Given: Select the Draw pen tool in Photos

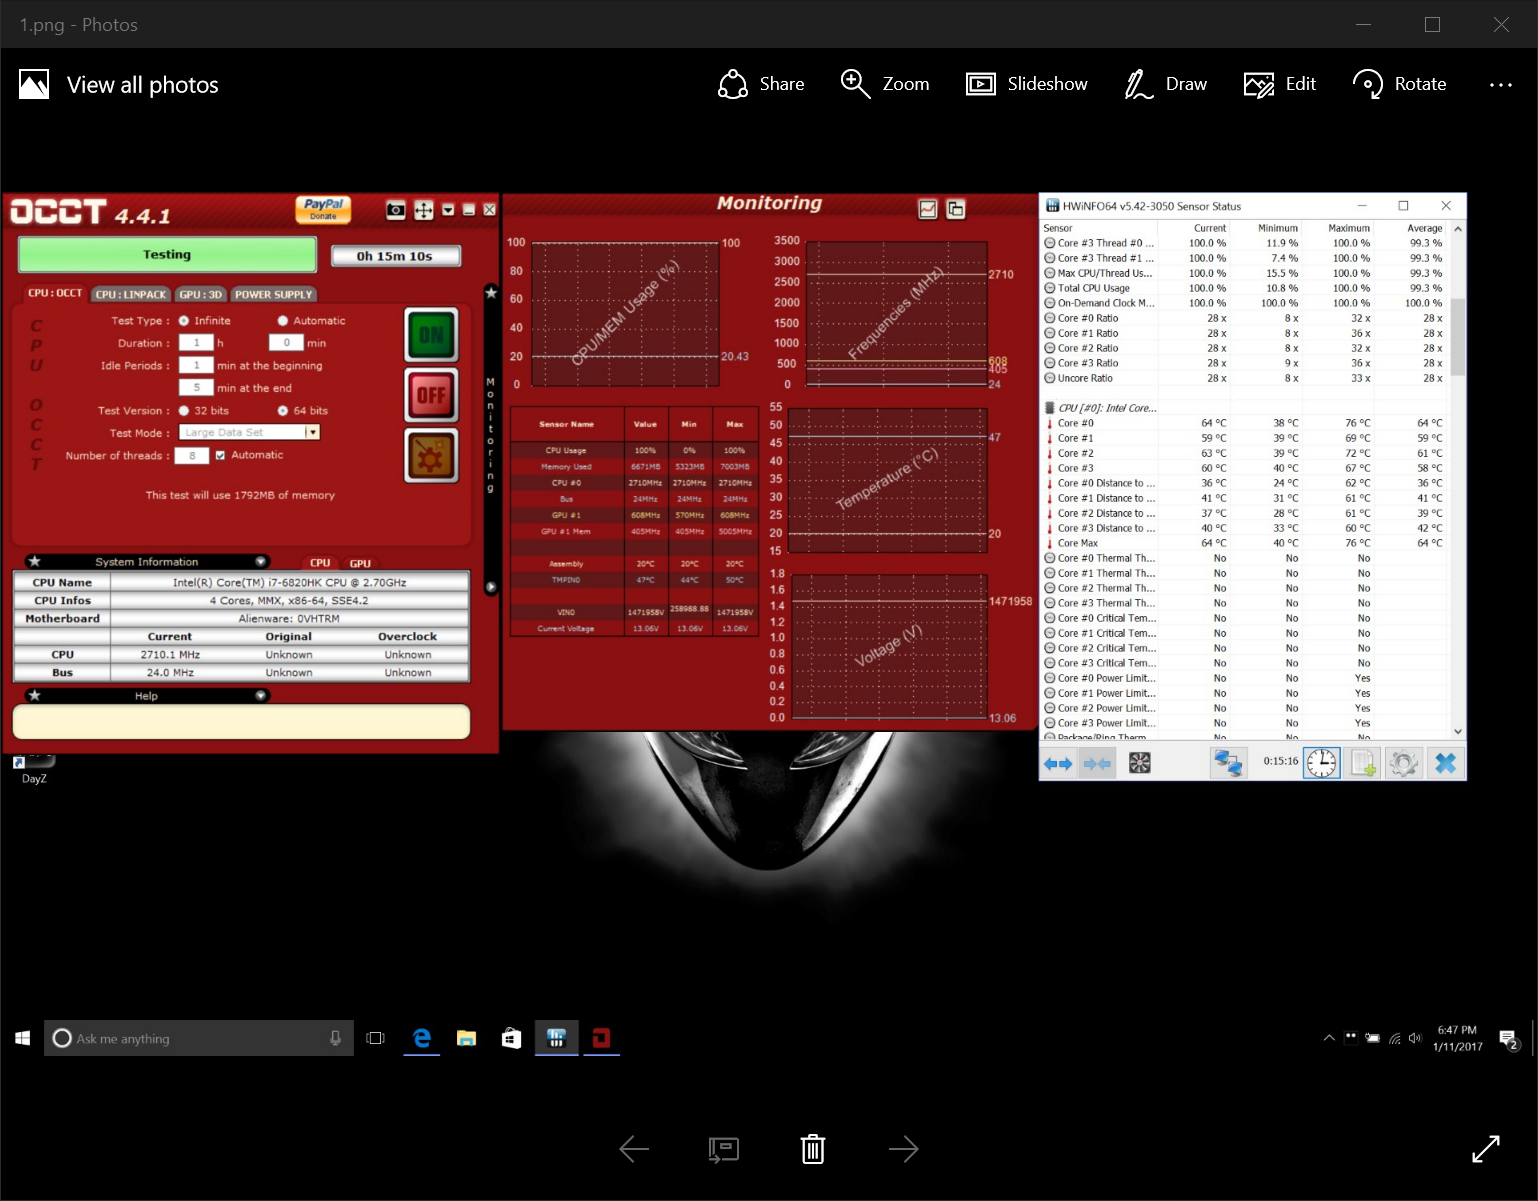Looking at the screenshot, I should 1165,84.
